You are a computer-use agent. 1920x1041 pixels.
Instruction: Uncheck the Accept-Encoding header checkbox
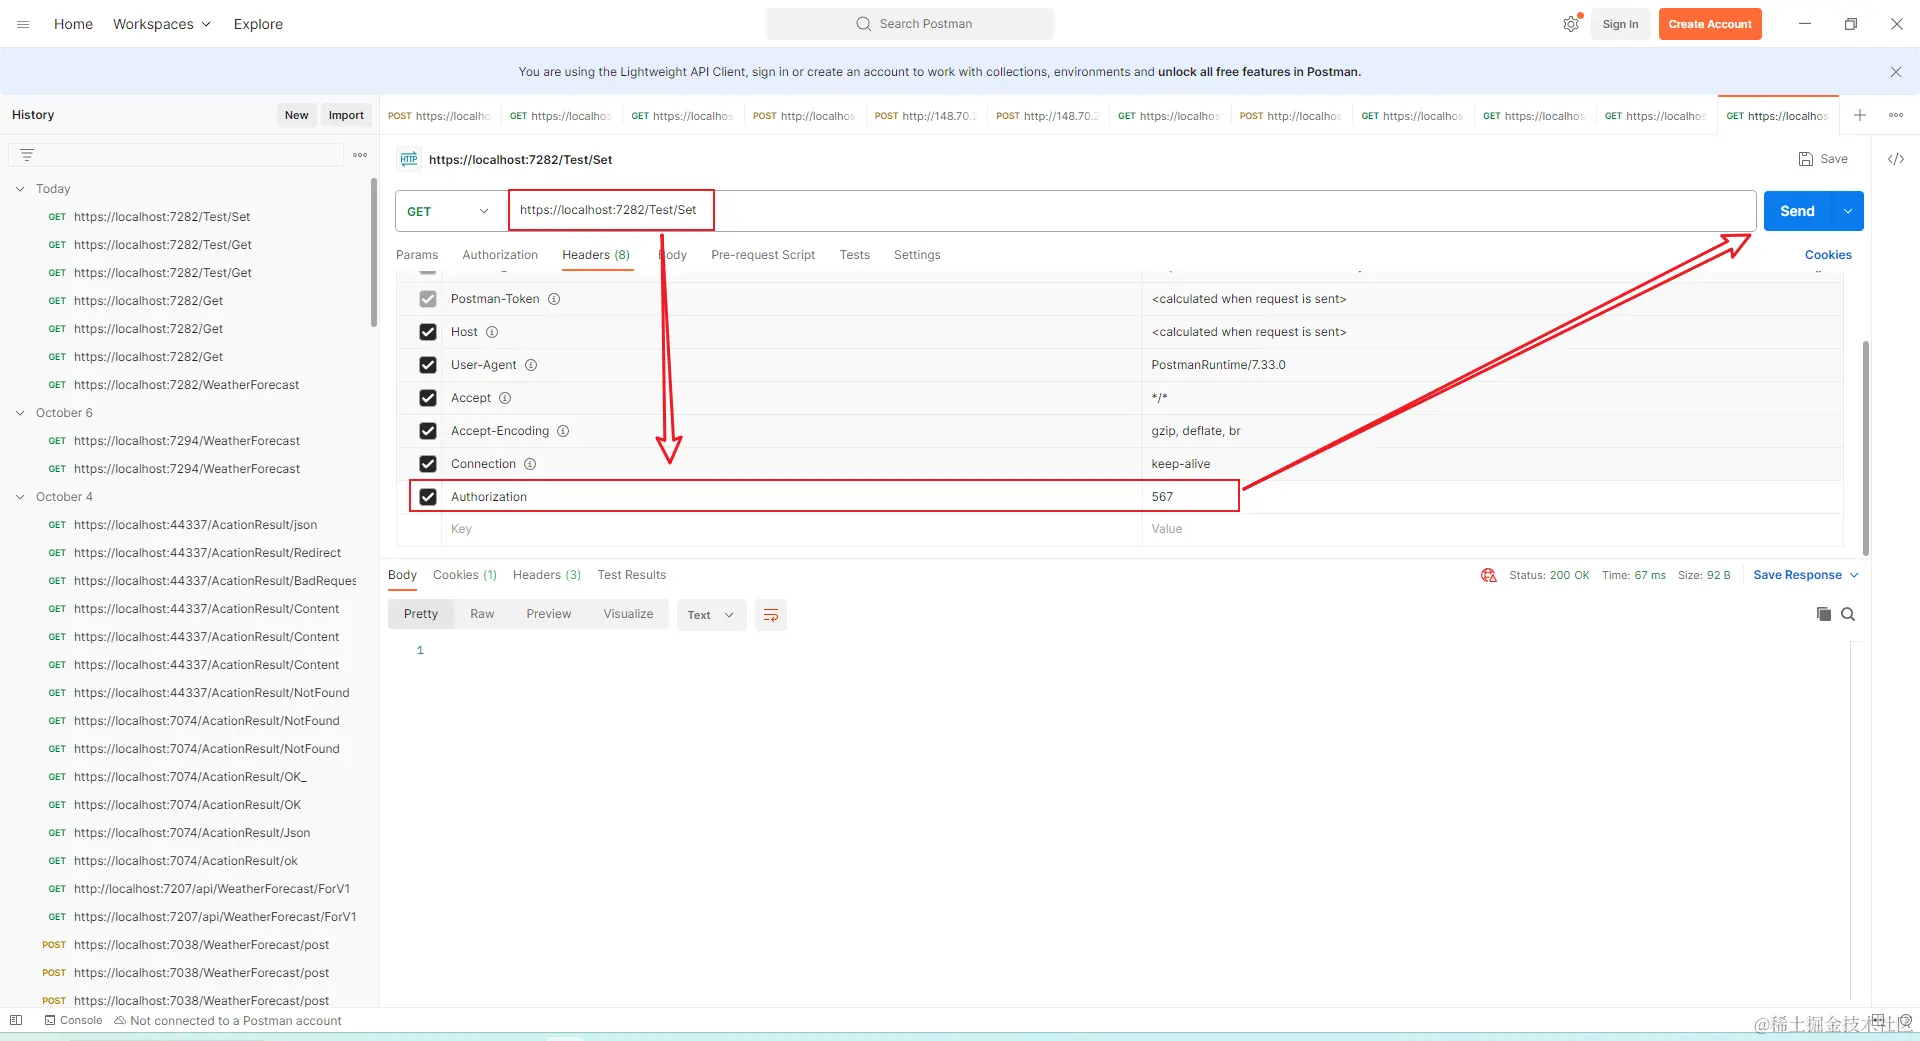tap(428, 431)
